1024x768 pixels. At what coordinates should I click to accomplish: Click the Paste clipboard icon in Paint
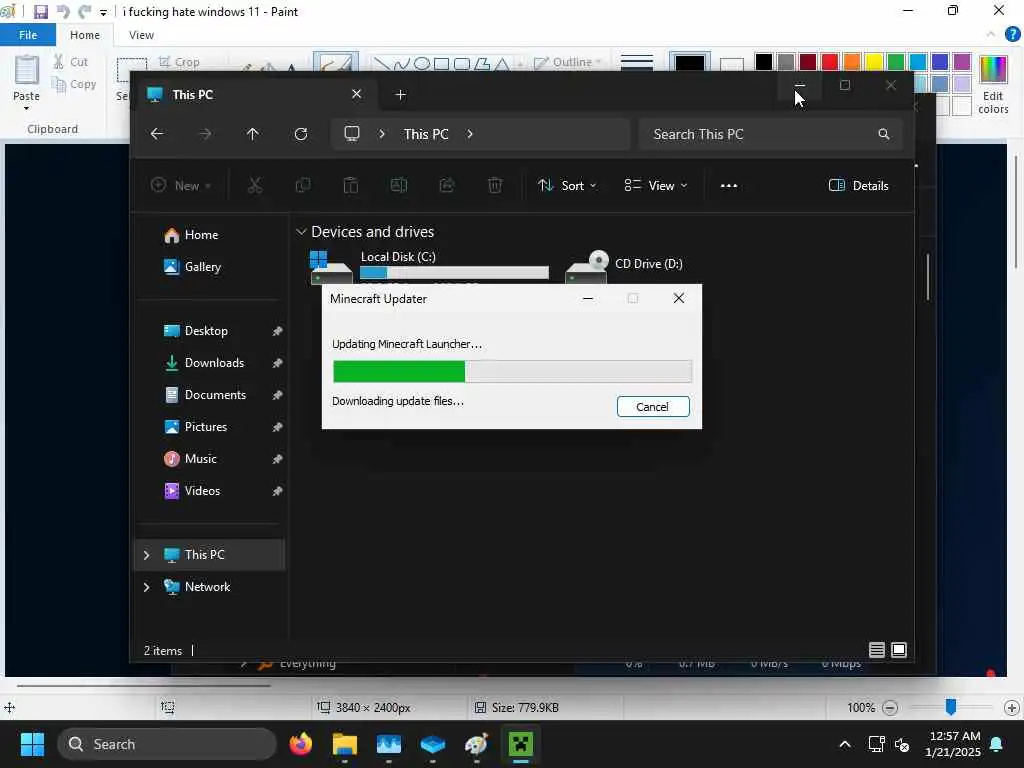pyautogui.click(x=27, y=70)
